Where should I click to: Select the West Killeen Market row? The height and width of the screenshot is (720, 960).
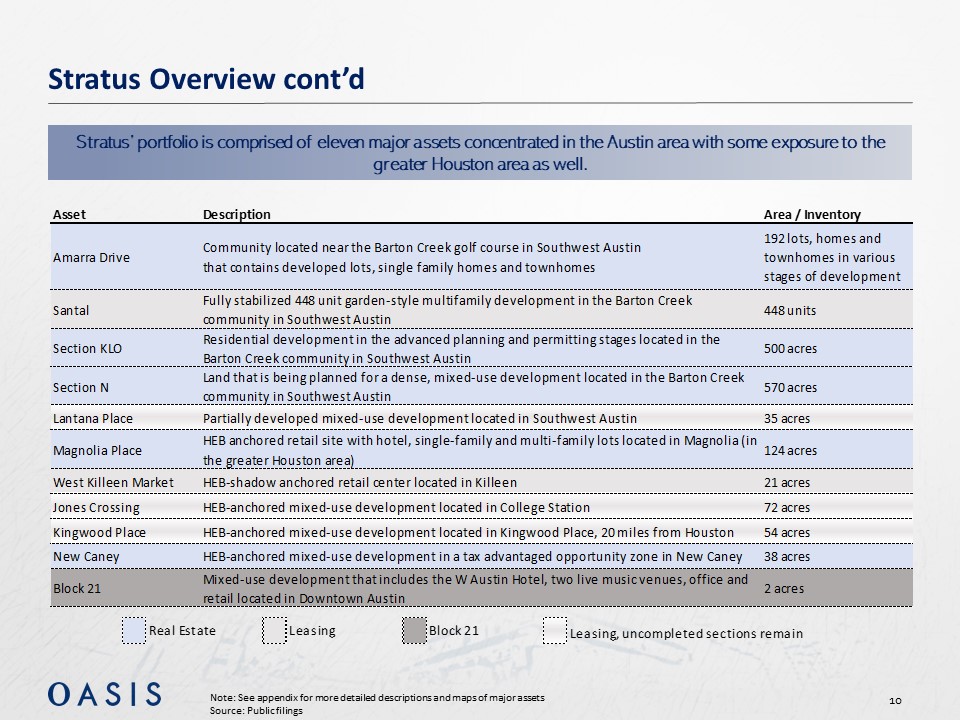coord(112,483)
